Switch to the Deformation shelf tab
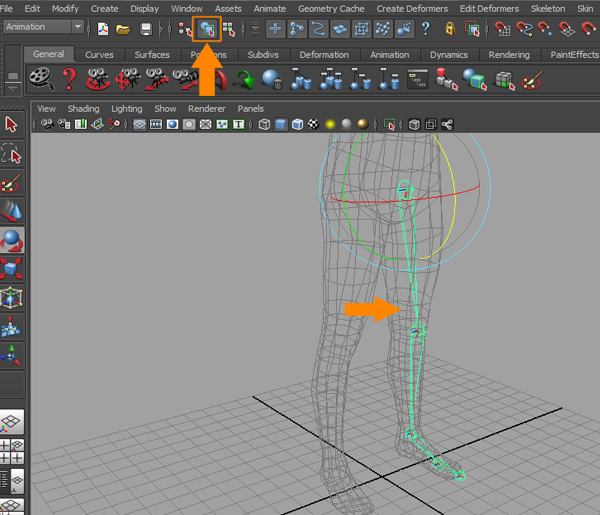The height and width of the screenshot is (515, 600). [x=324, y=55]
